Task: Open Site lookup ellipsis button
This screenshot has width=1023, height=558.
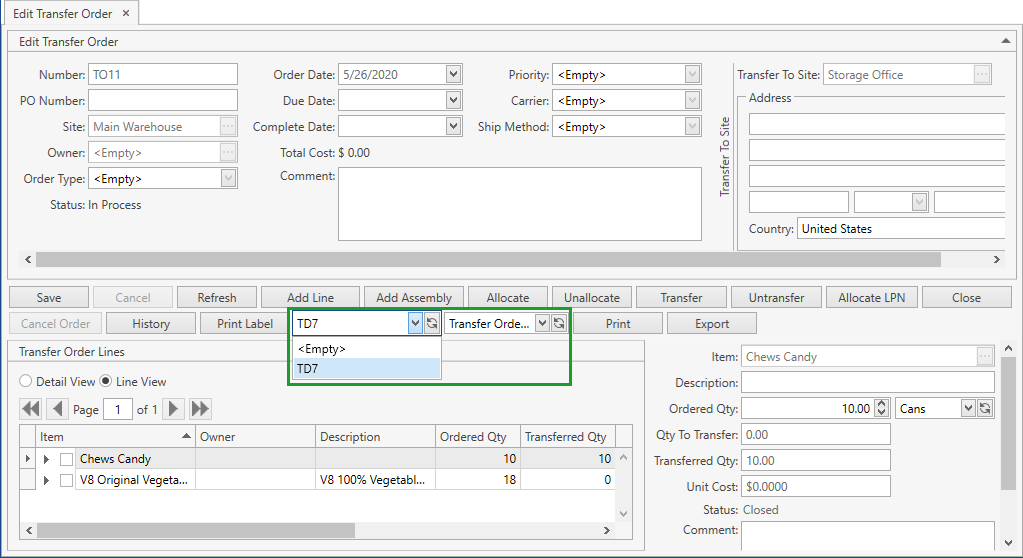Action: [228, 127]
